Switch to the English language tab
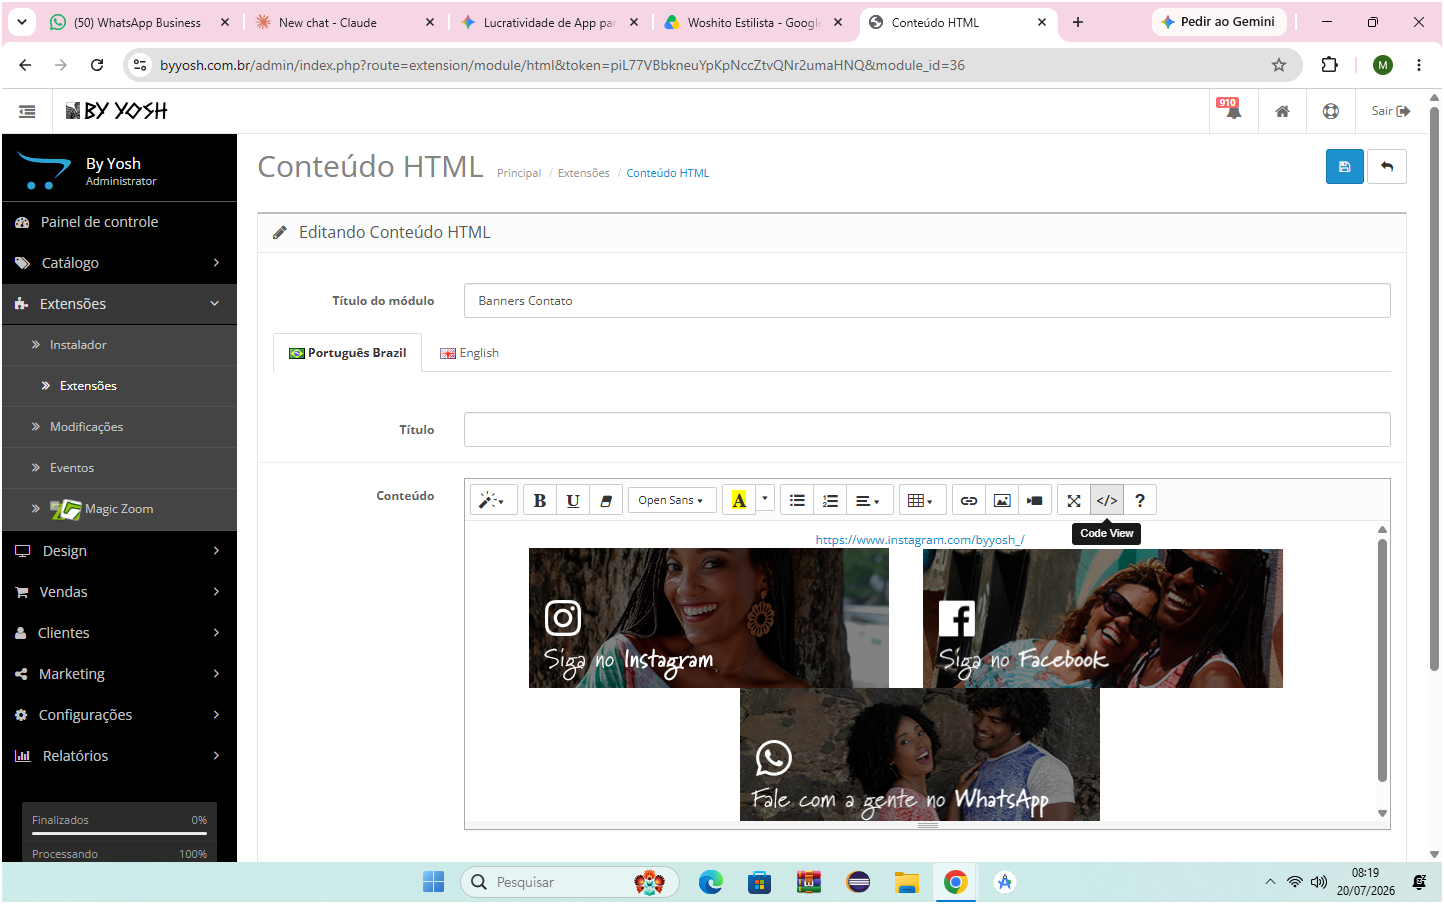 (469, 353)
